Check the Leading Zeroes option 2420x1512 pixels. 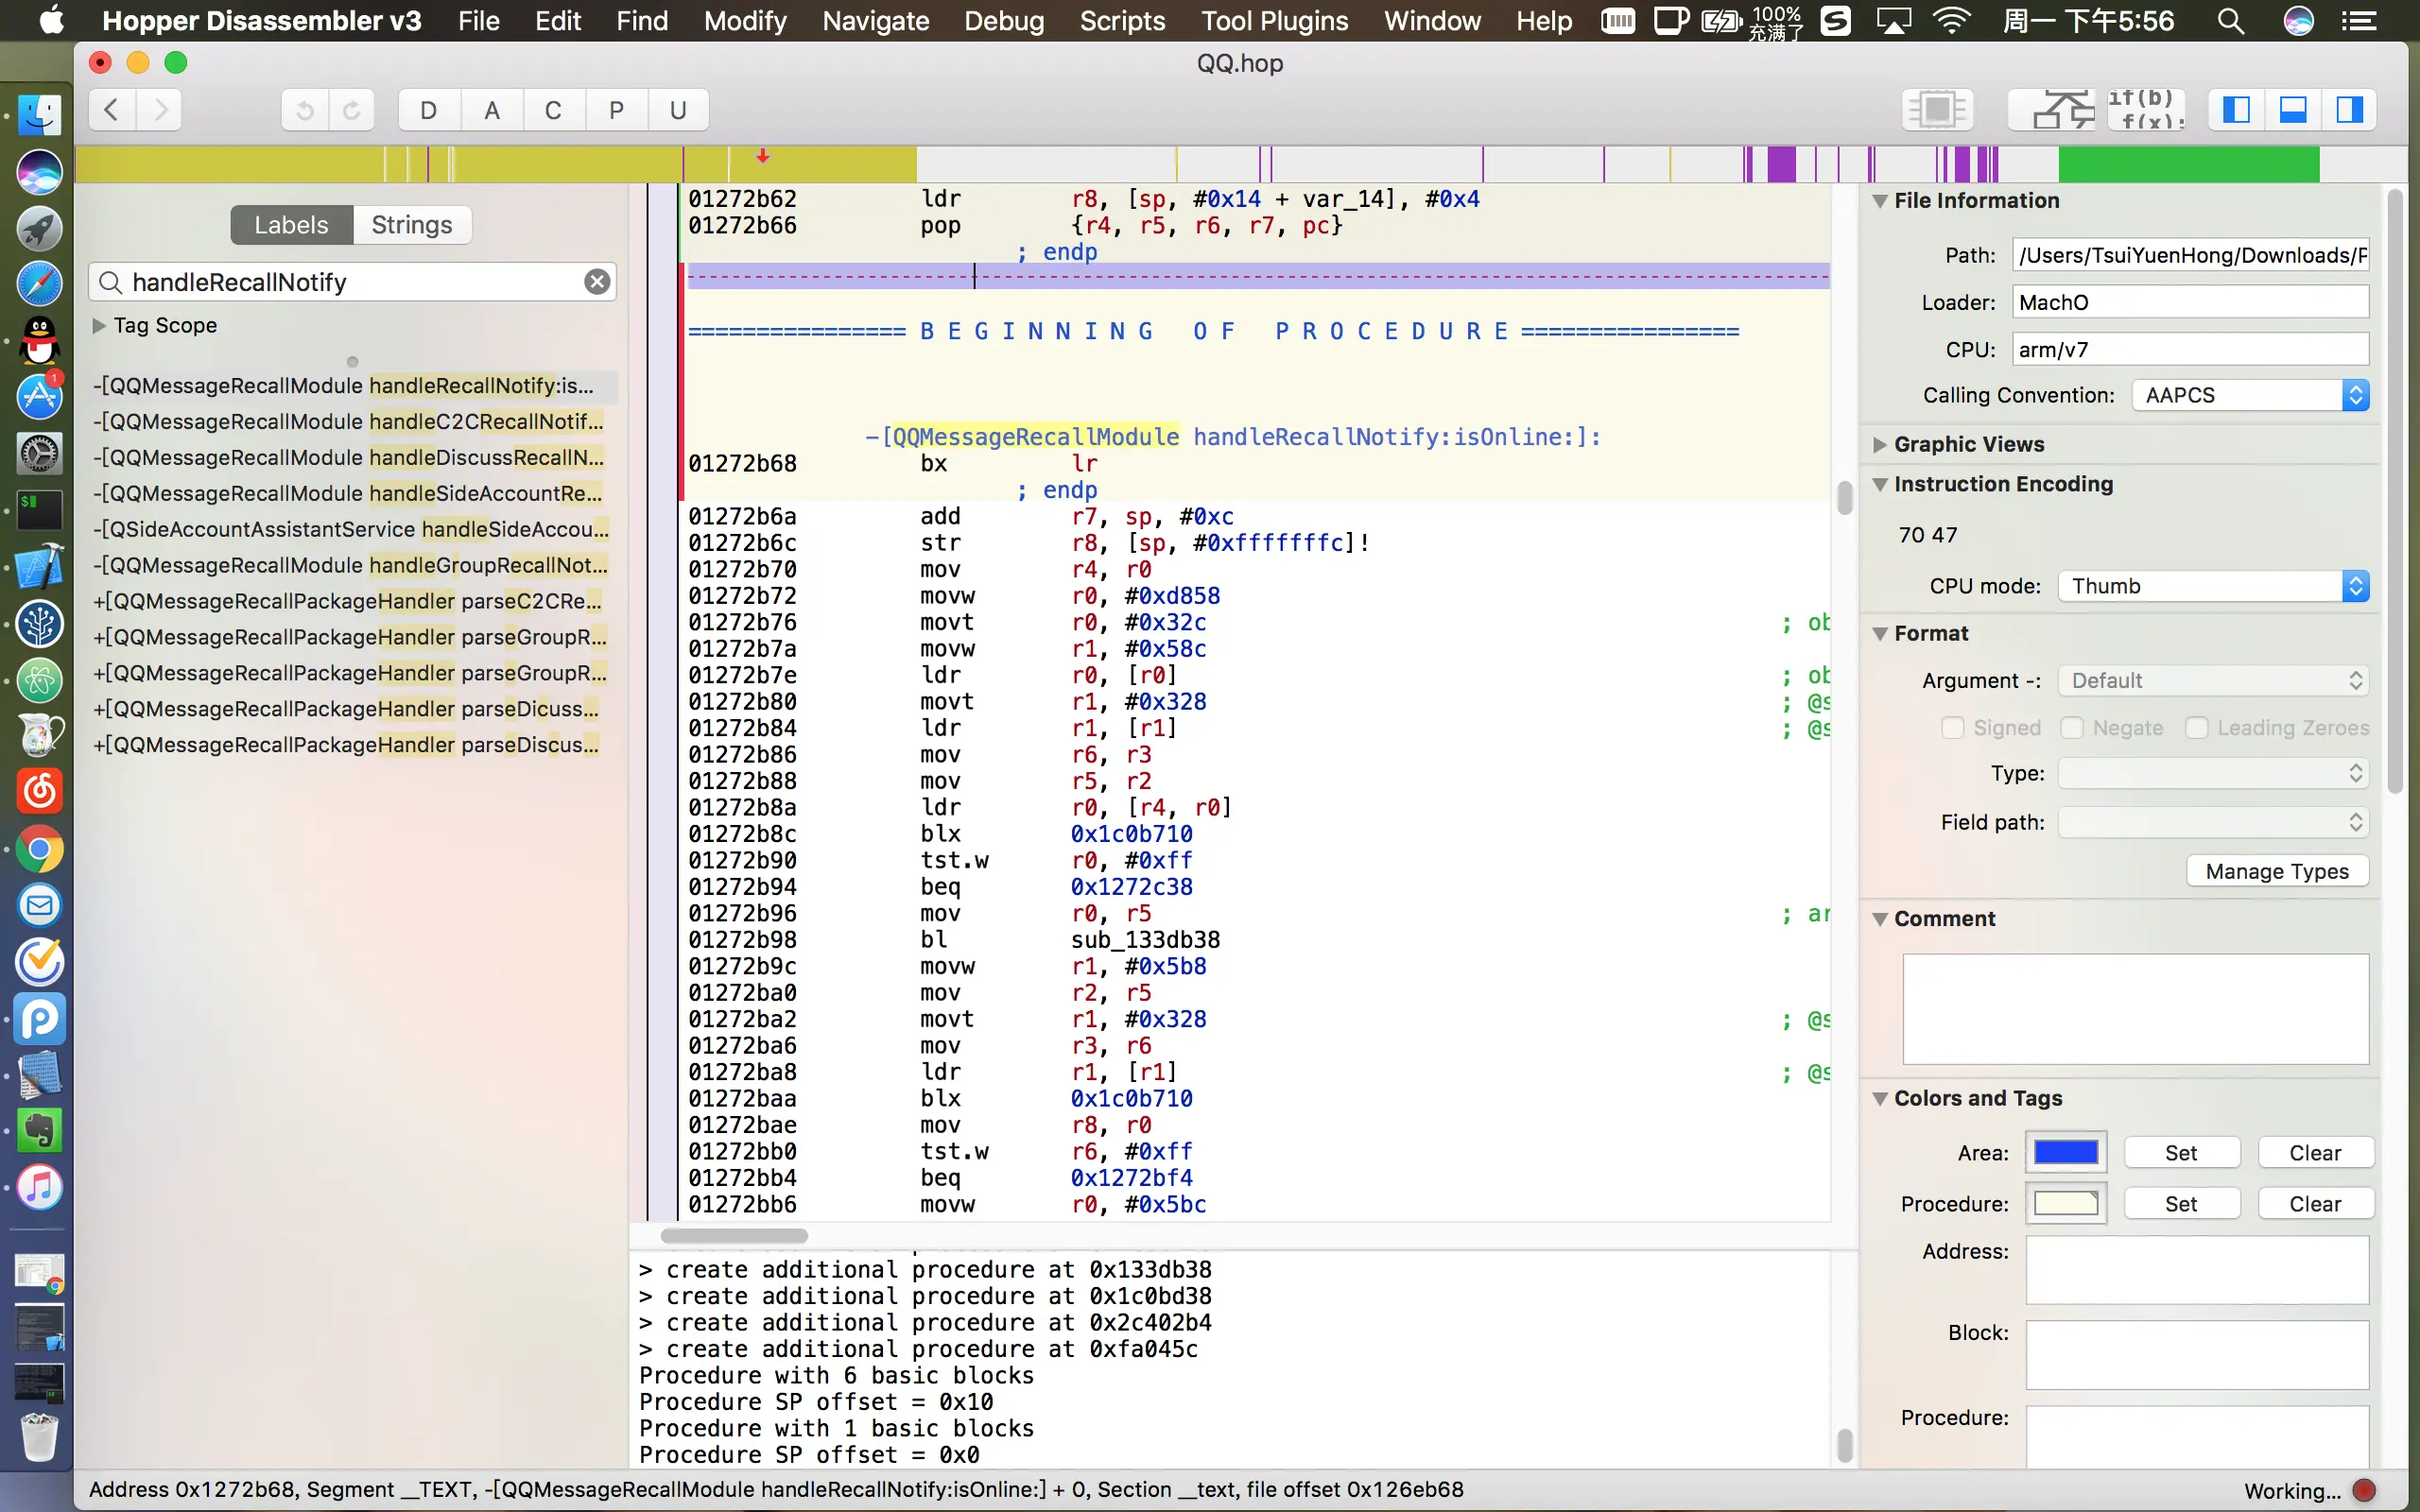(x=2196, y=728)
